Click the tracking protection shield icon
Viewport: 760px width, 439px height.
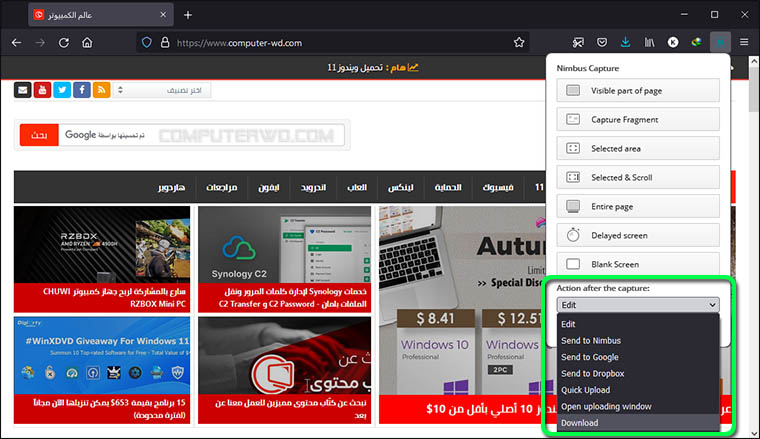[146, 43]
